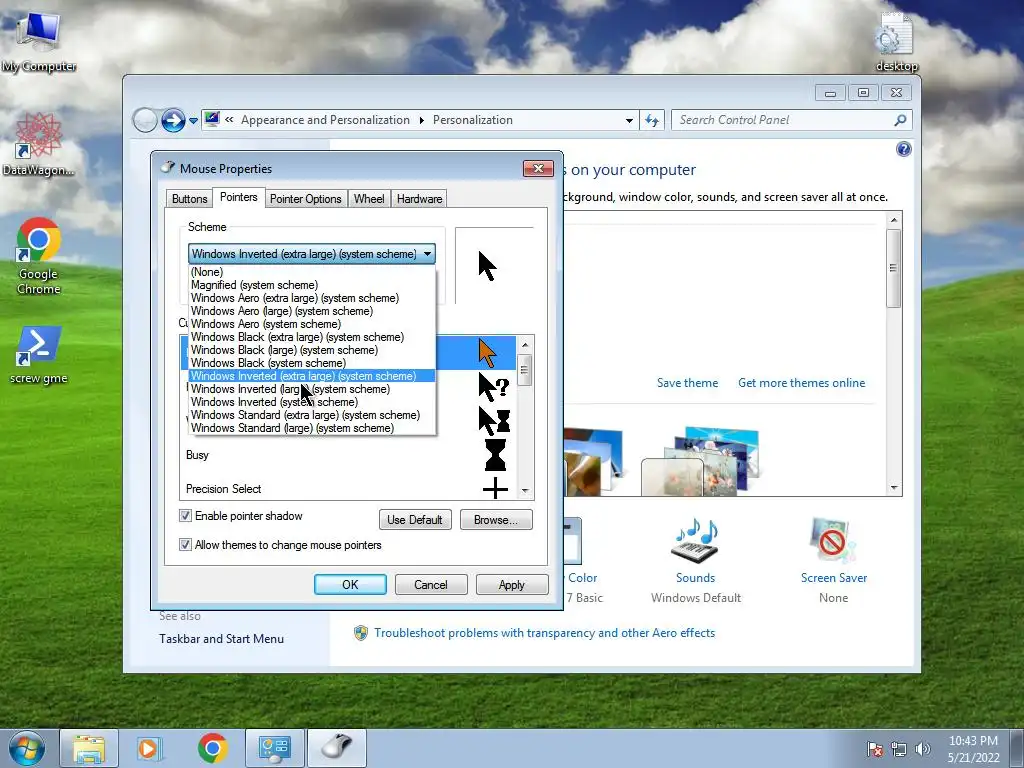Choose Windows Aero (extra large) scheme
This screenshot has height=768, width=1024.
pos(312,298)
